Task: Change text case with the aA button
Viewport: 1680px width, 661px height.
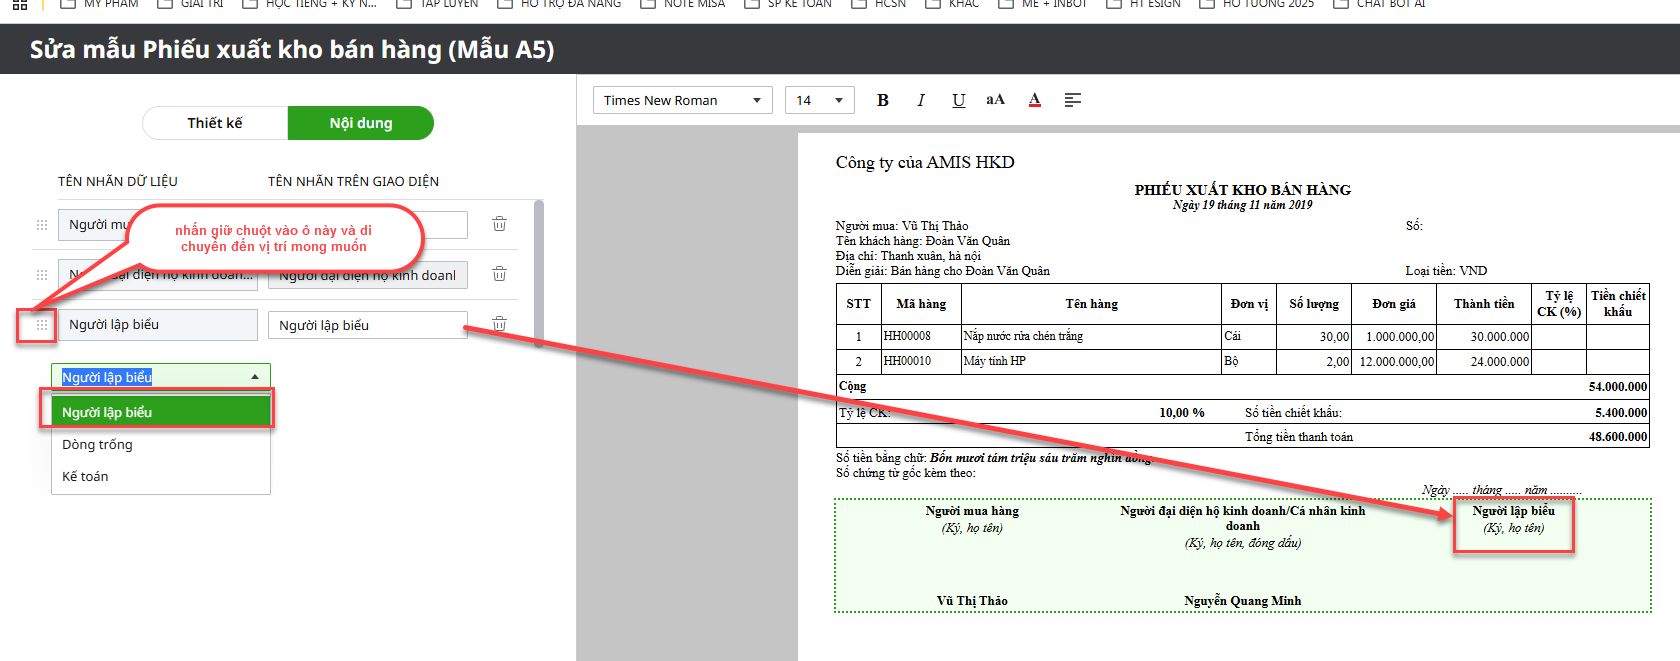Action: pos(995,100)
